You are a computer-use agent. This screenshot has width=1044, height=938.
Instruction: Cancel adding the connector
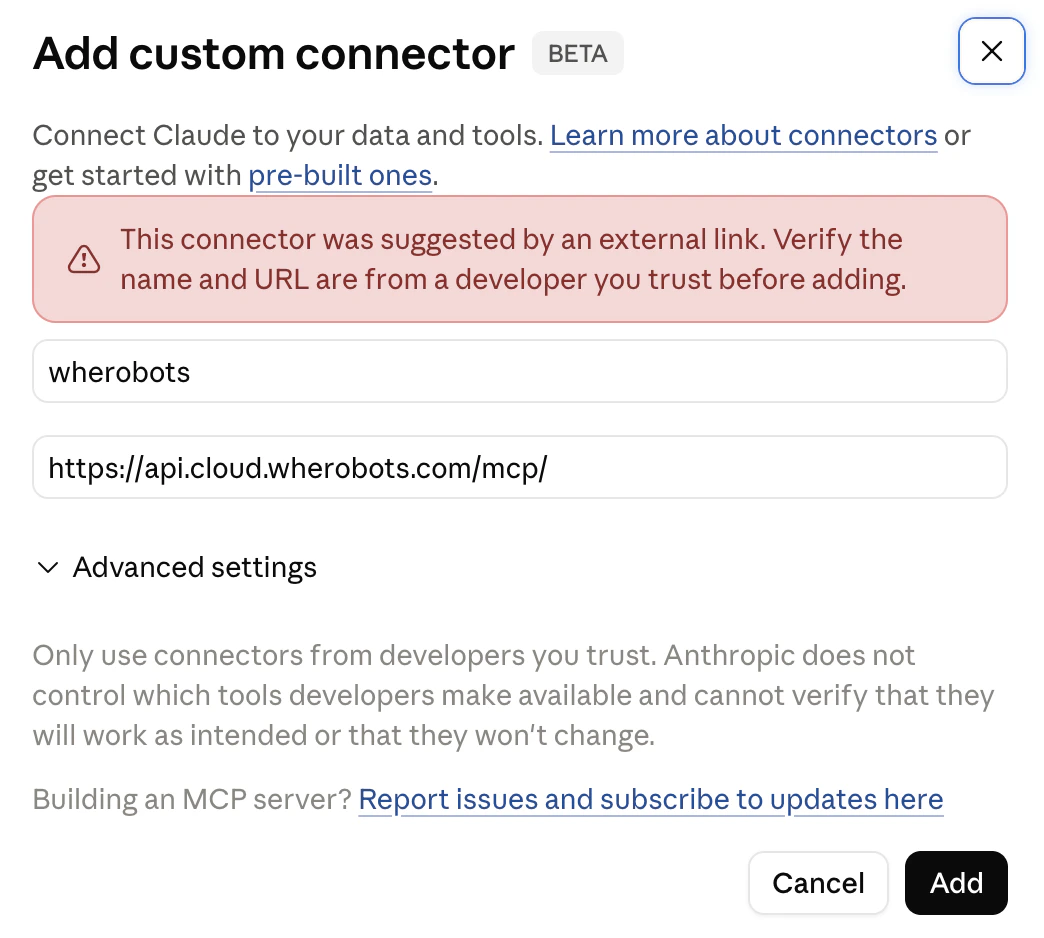pyautogui.click(x=818, y=883)
